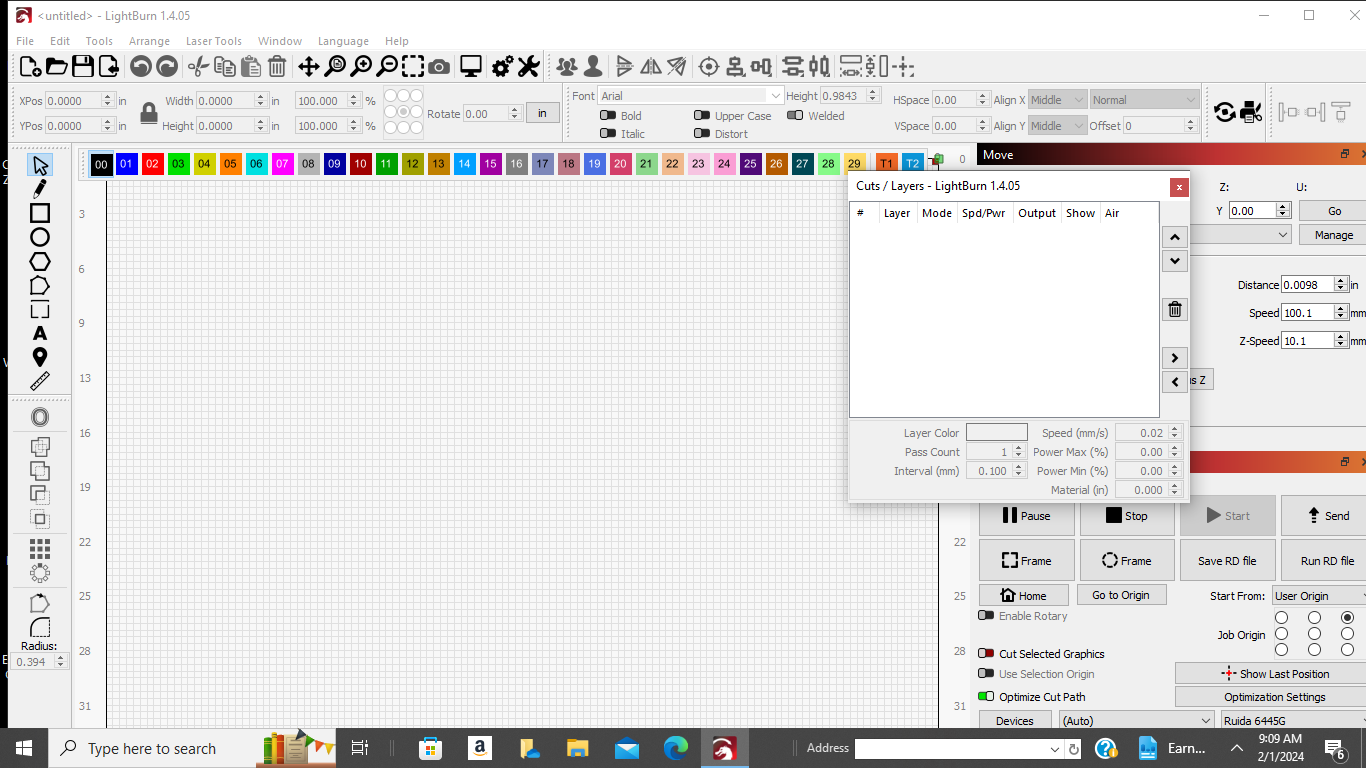Select the Ellipse drawing tool

[x=40, y=237]
